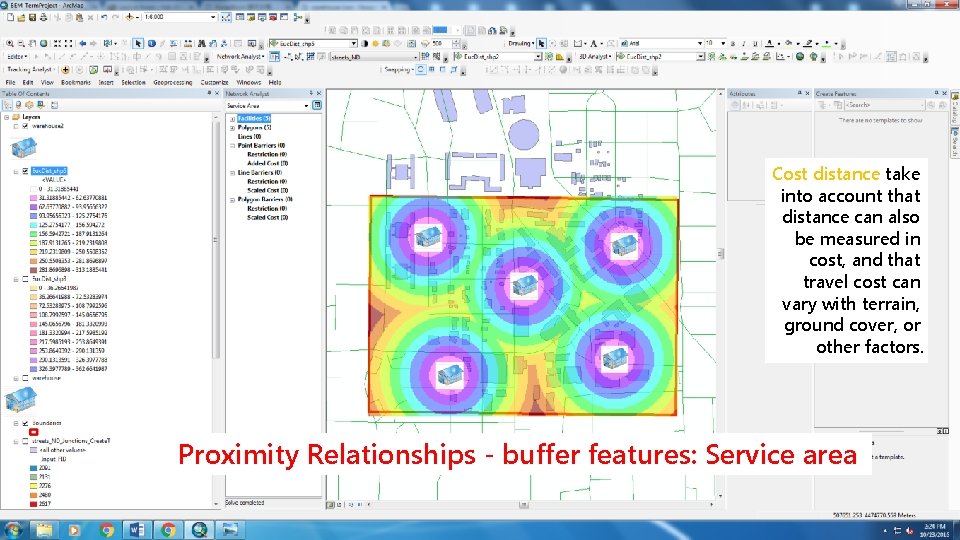The image size is (960, 540).
Task: Open a map document with folder icon
Action: pos(21,17)
